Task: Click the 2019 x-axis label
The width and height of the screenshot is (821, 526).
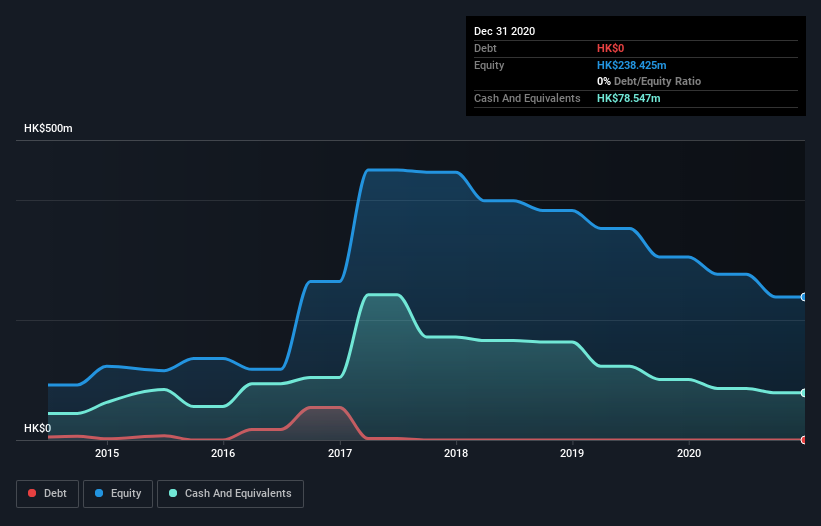Action: (x=572, y=453)
